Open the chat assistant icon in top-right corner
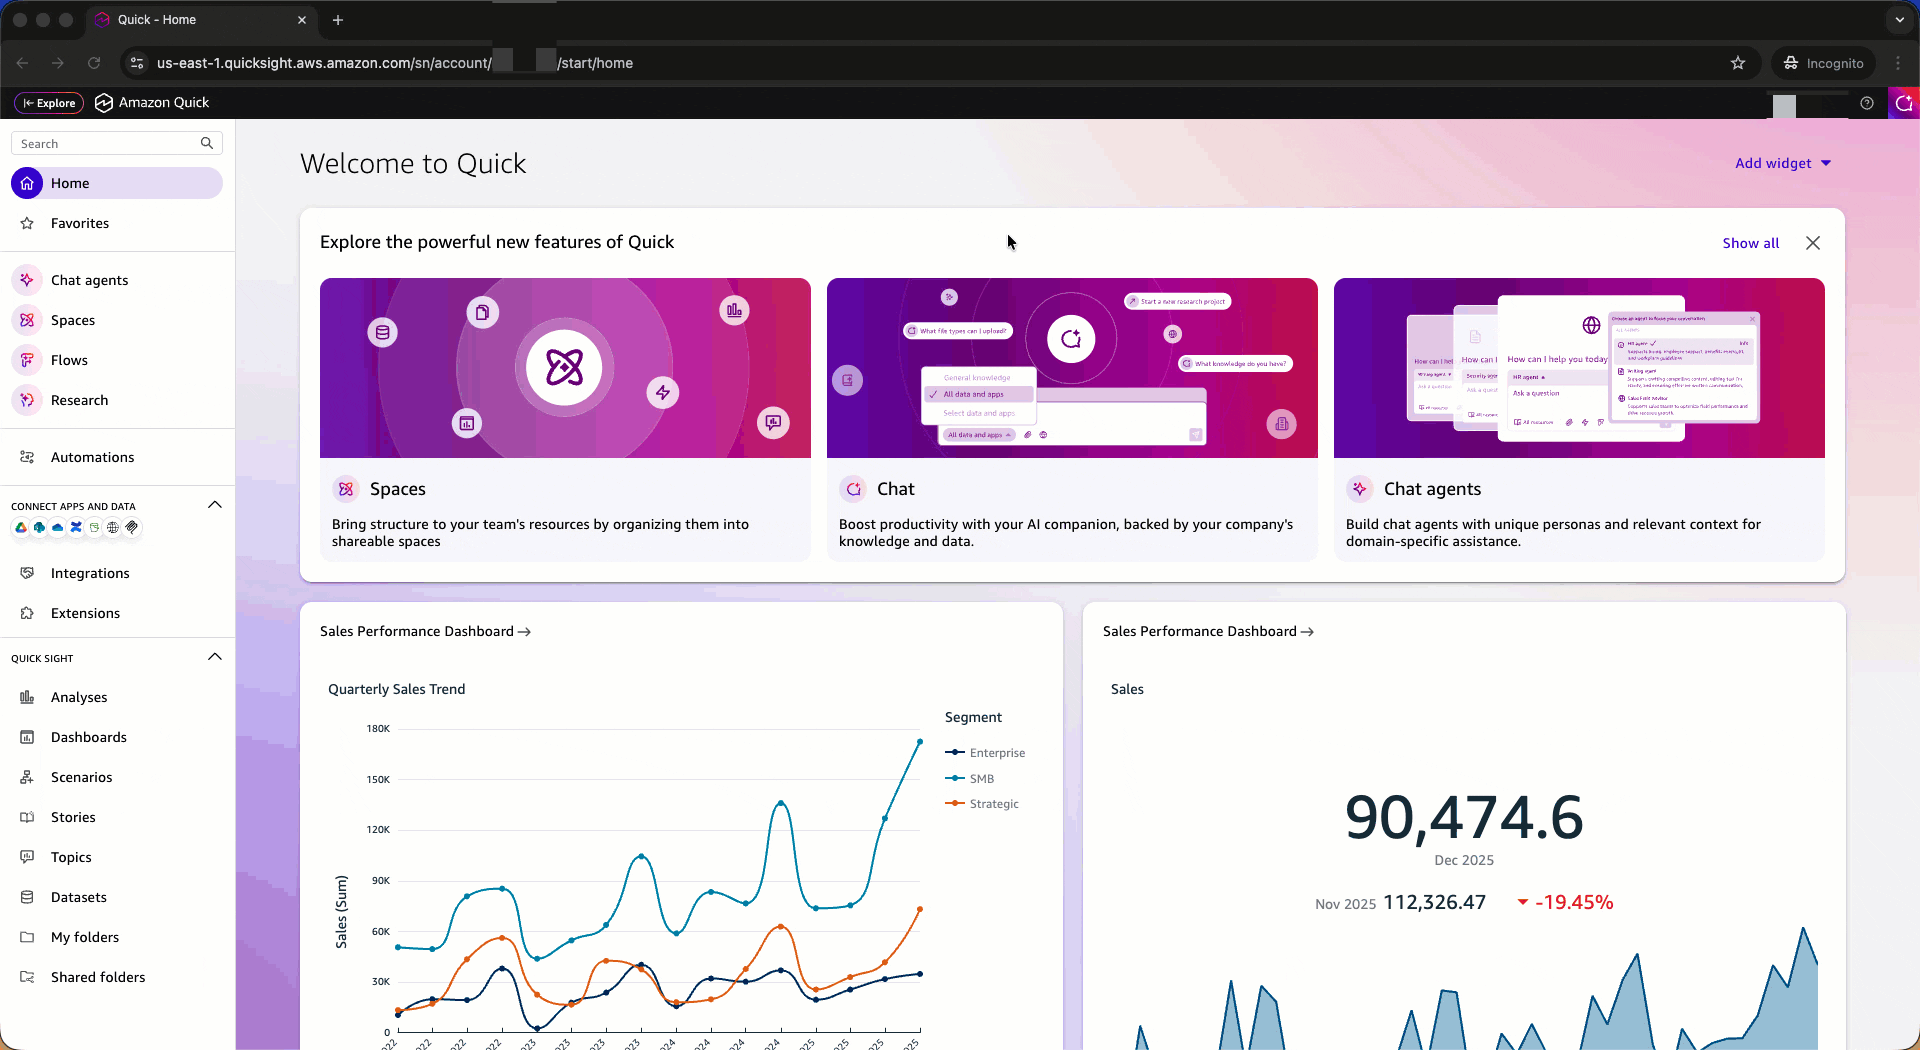This screenshot has width=1920, height=1050. [1904, 103]
